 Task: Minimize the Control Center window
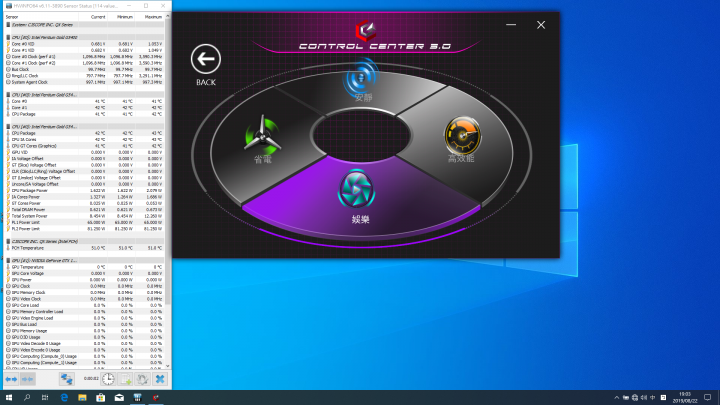point(511,25)
